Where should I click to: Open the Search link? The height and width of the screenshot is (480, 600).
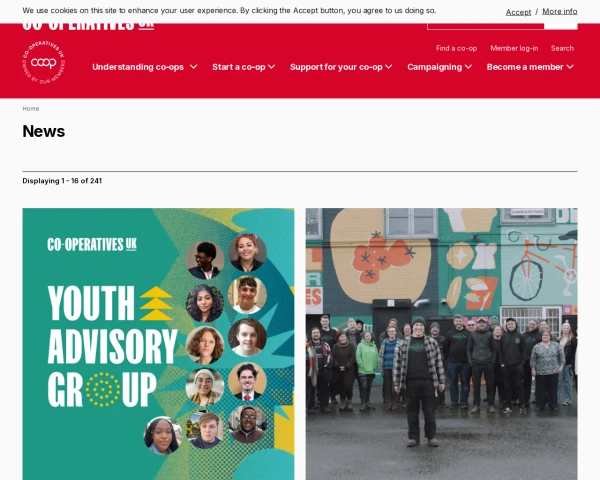[x=562, y=48]
